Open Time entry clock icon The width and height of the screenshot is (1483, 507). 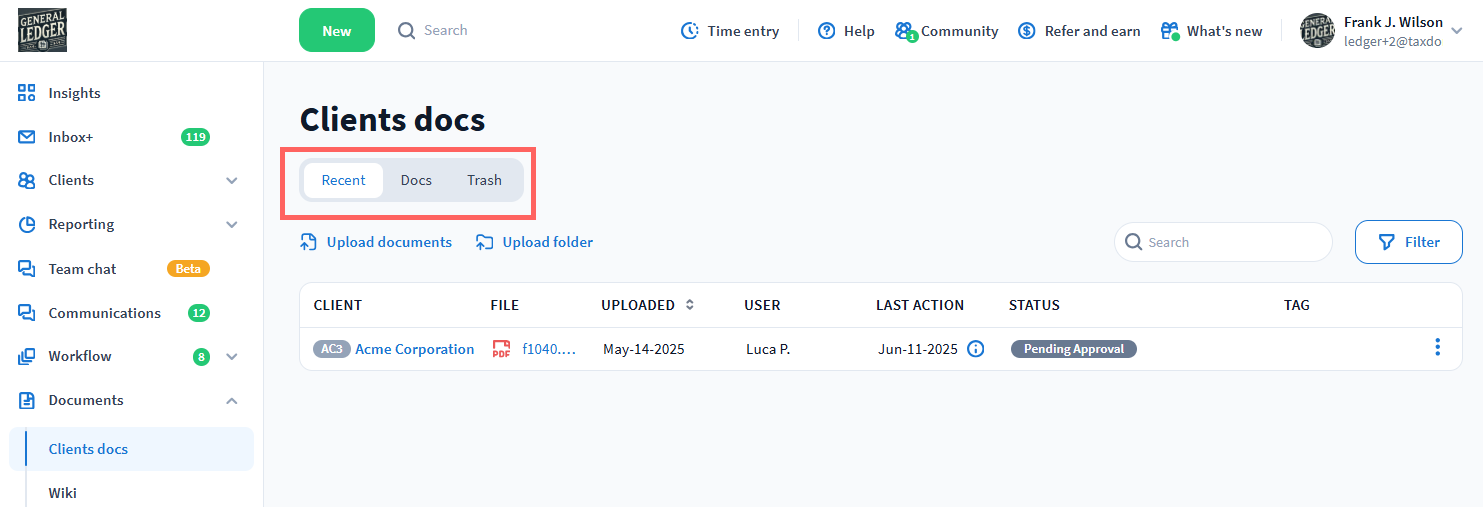coord(690,31)
